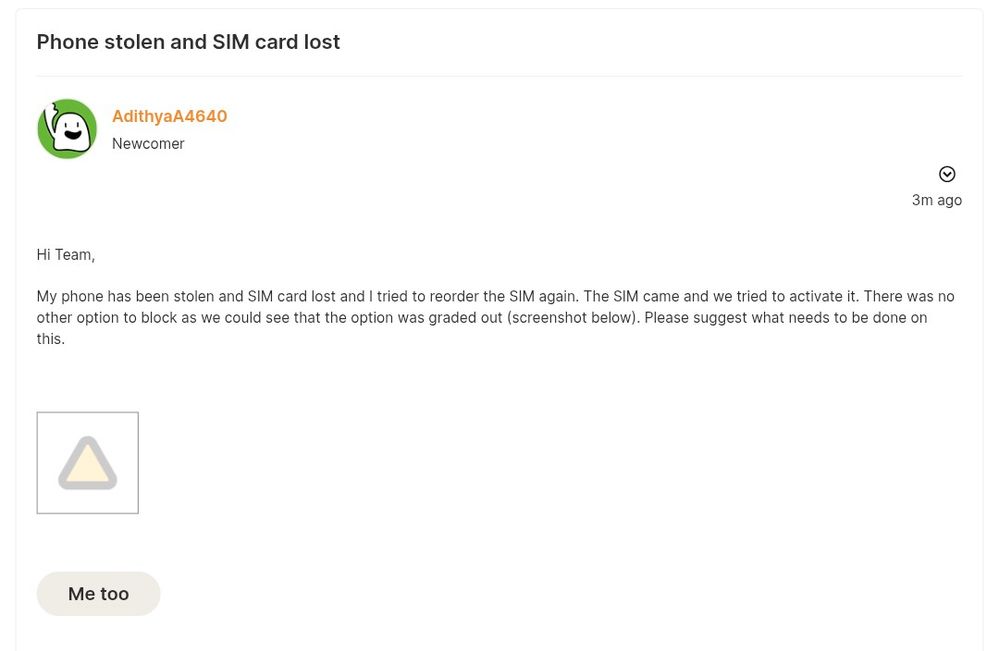Click the divider line below the title

click(499, 76)
